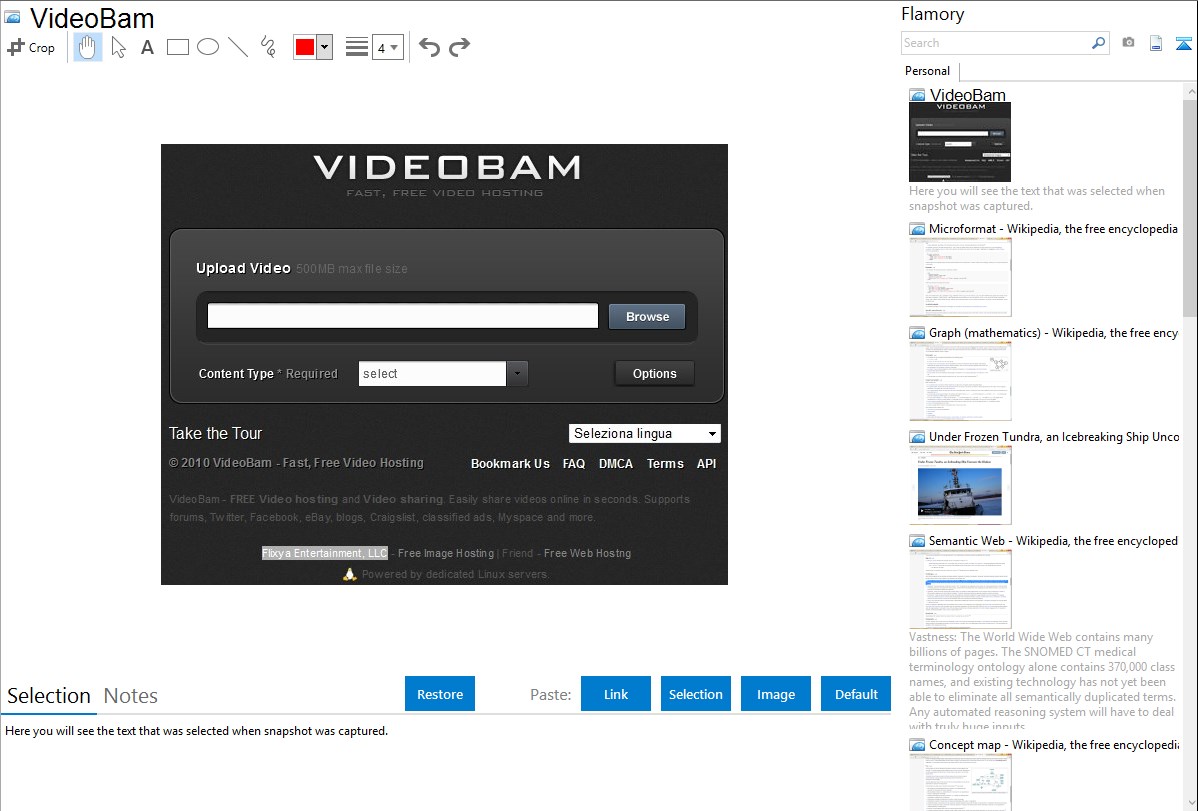Switch to the Notes tab
Image resolution: width=1198 pixels, height=811 pixels.
(131, 696)
